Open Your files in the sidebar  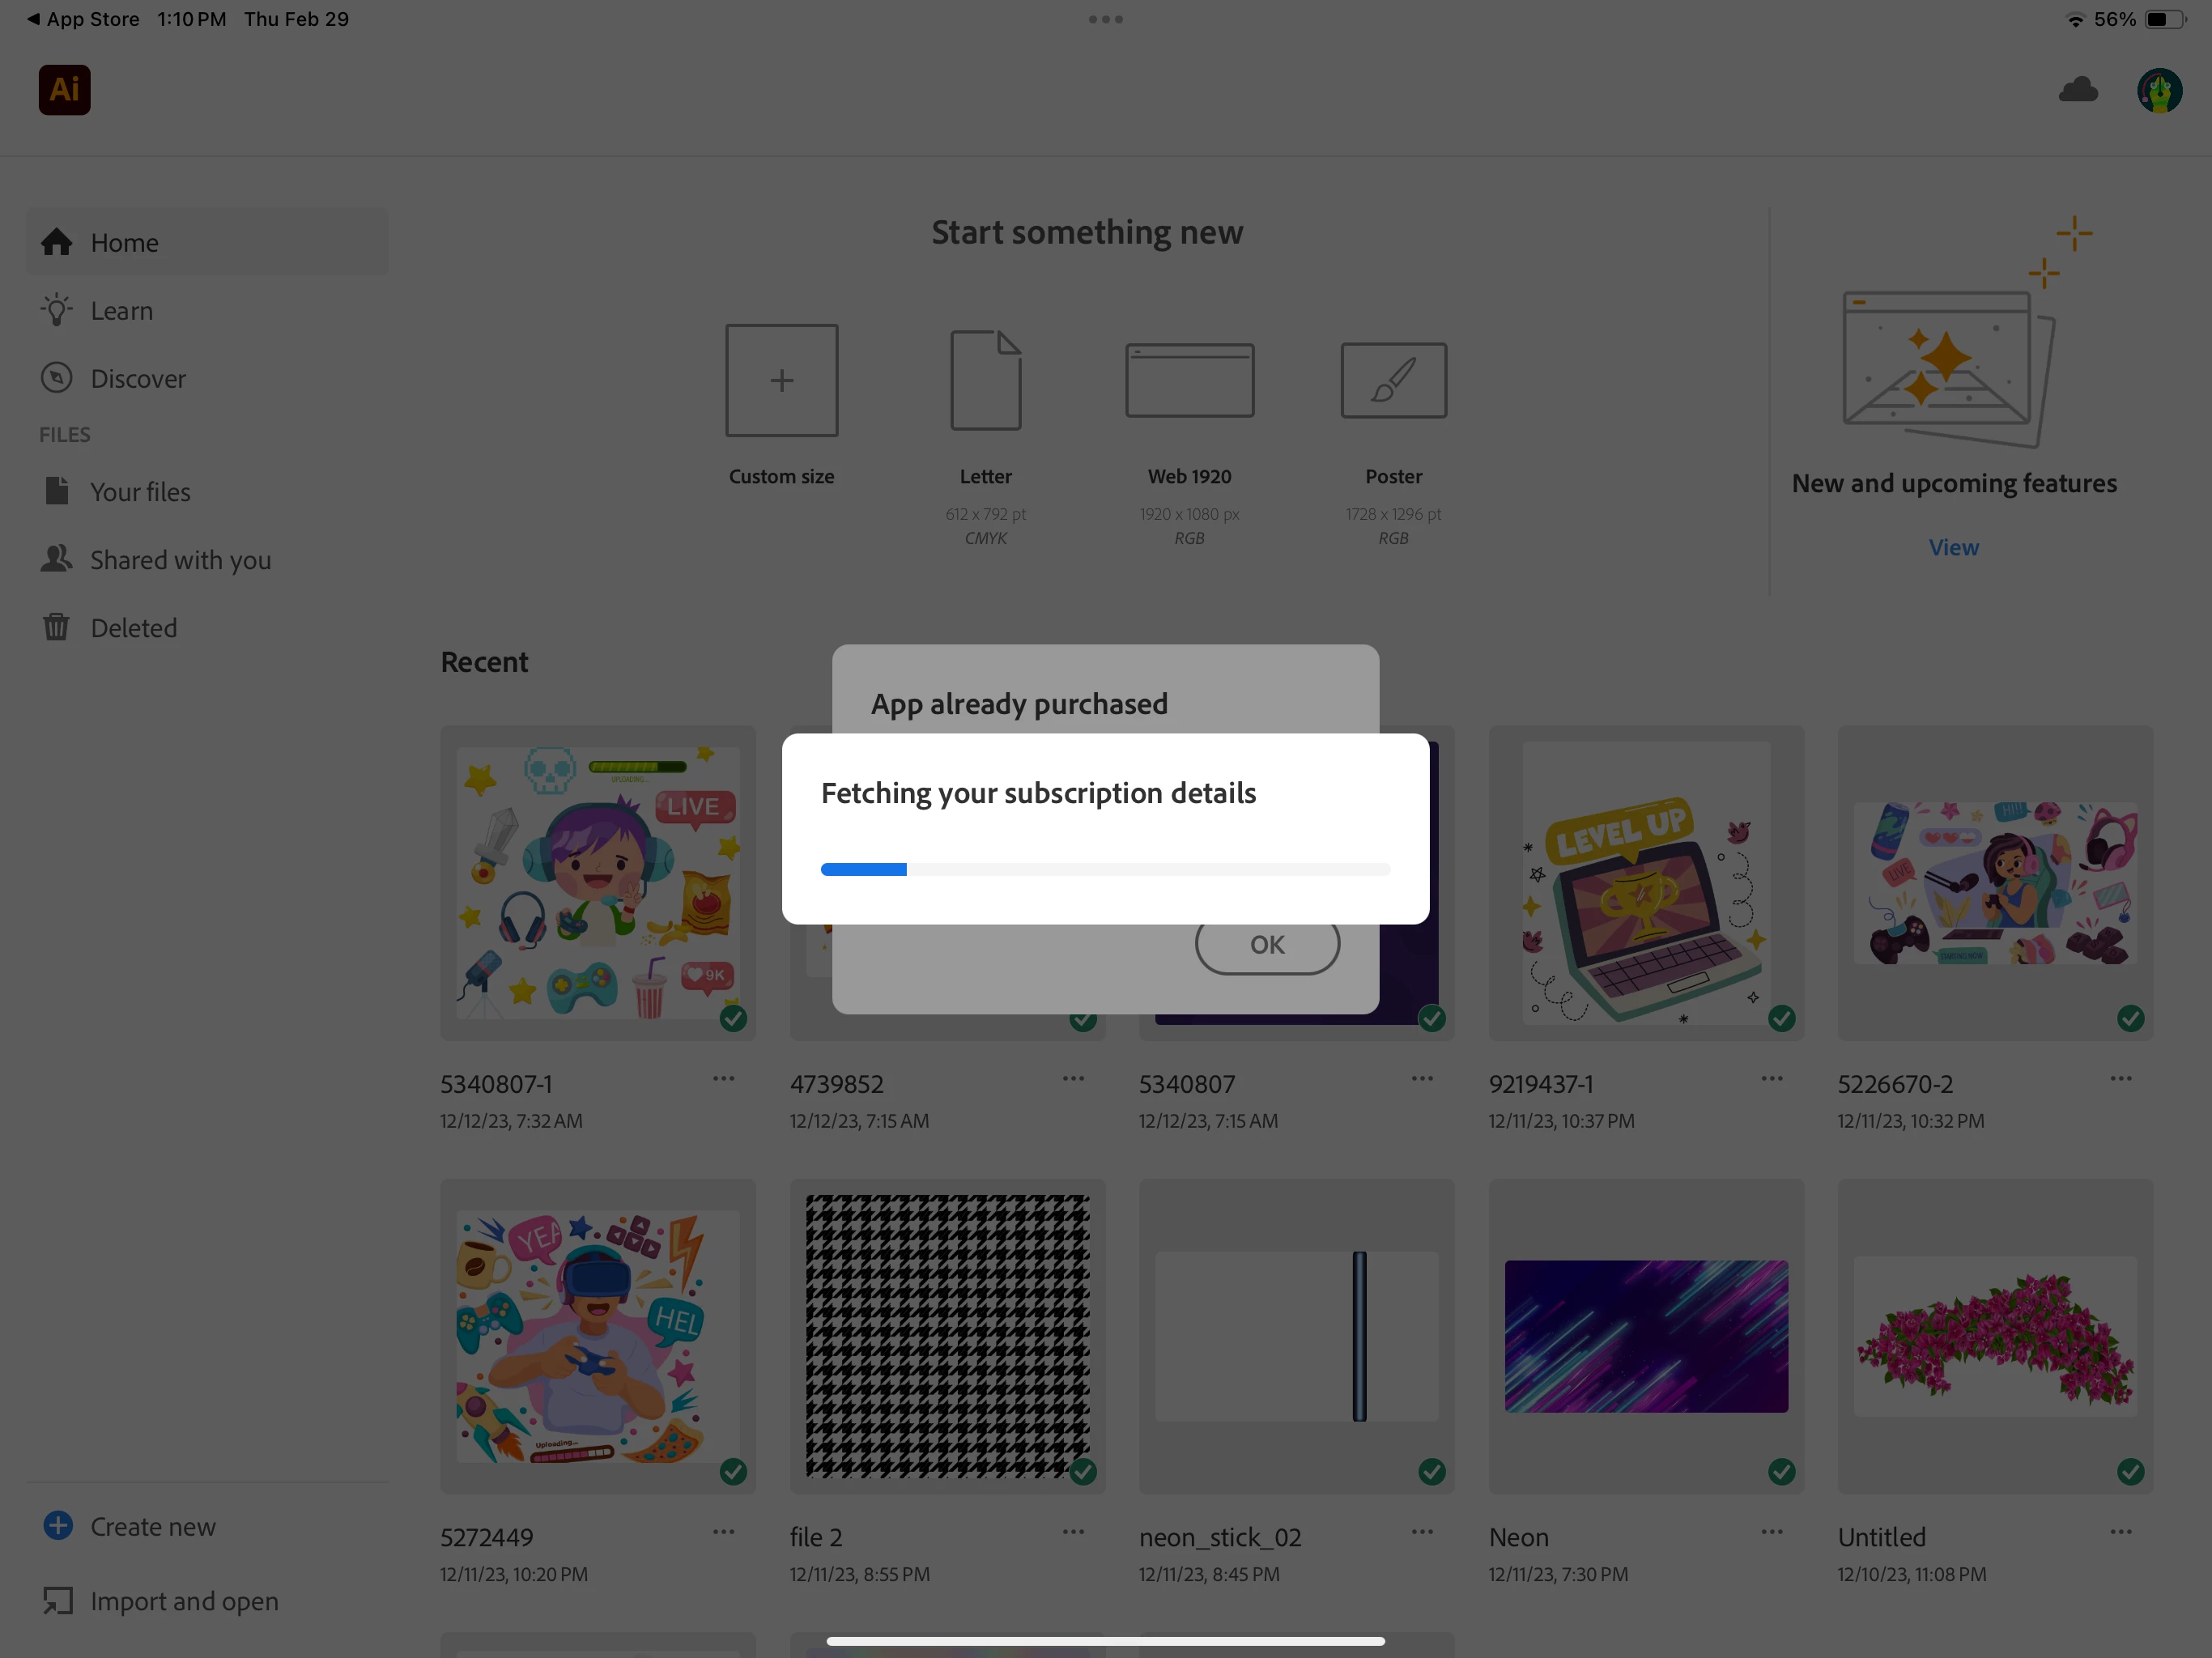click(140, 492)
